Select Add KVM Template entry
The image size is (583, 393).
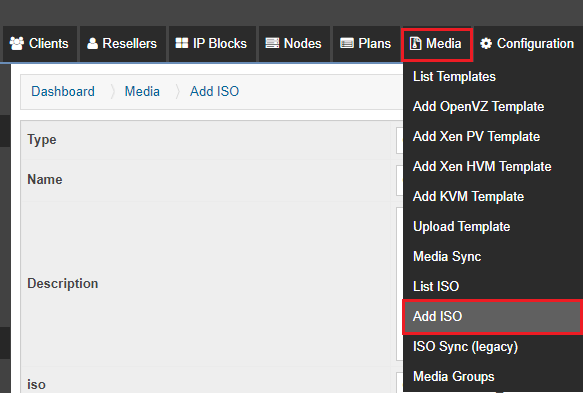coord(468,196)
